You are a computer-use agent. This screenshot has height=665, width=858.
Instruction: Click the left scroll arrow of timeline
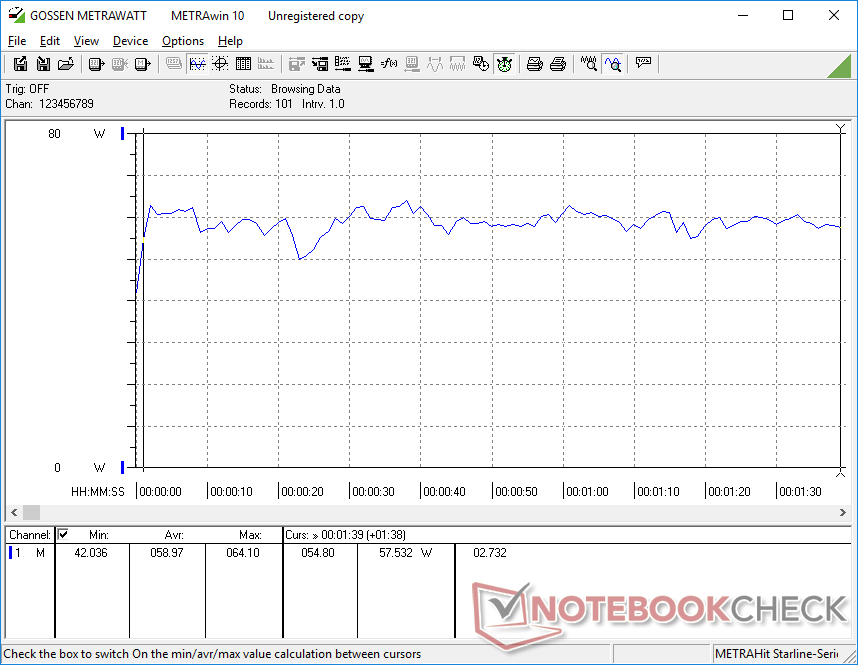14,512
